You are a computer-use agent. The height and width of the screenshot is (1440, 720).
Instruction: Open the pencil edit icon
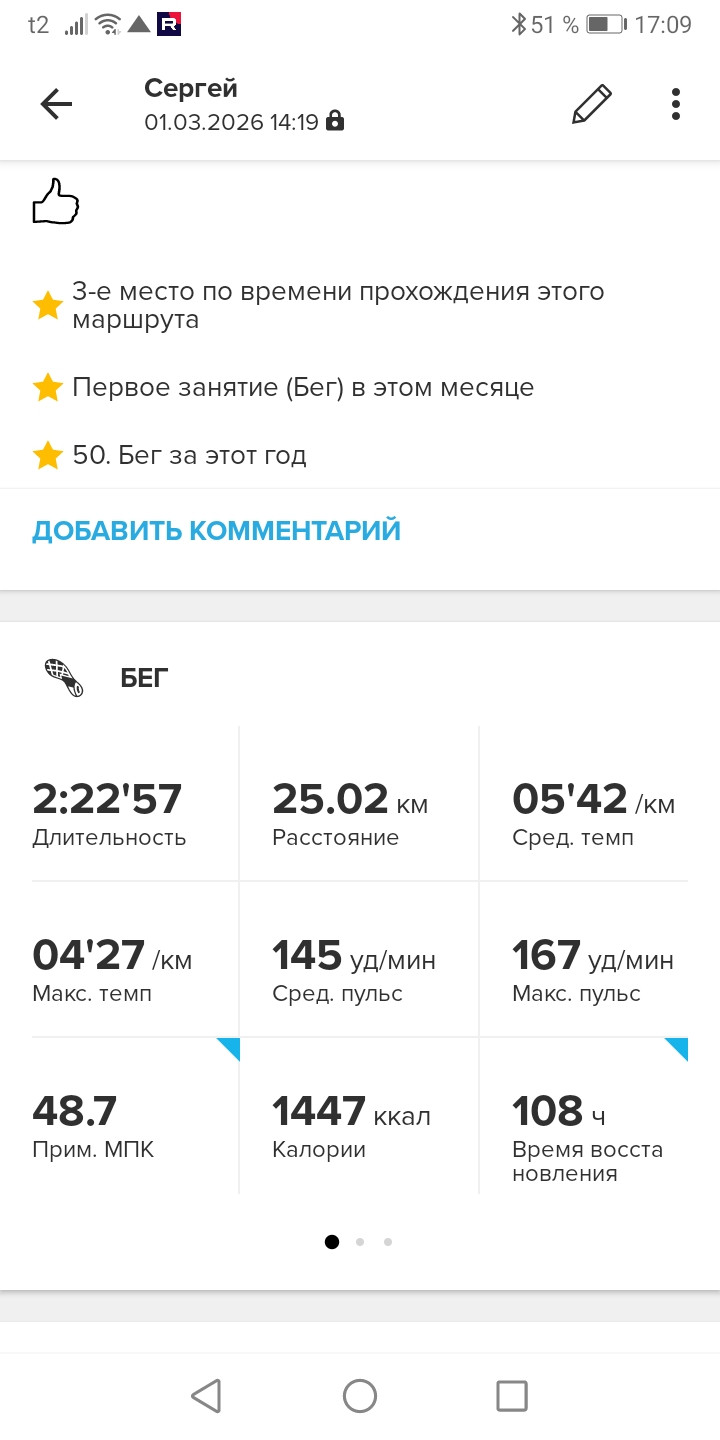point(591,104)
